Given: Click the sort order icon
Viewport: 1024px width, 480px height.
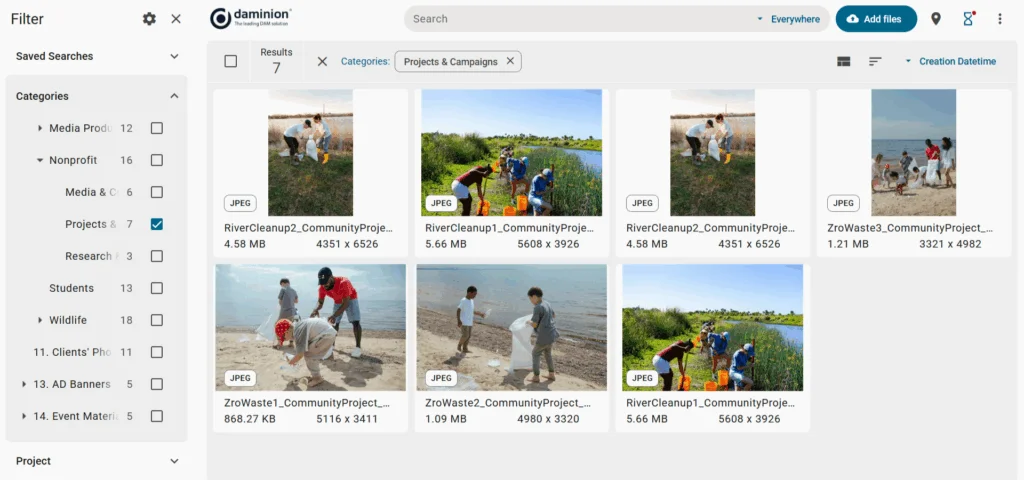Looking at the screenshot, I should coord(875,61).
